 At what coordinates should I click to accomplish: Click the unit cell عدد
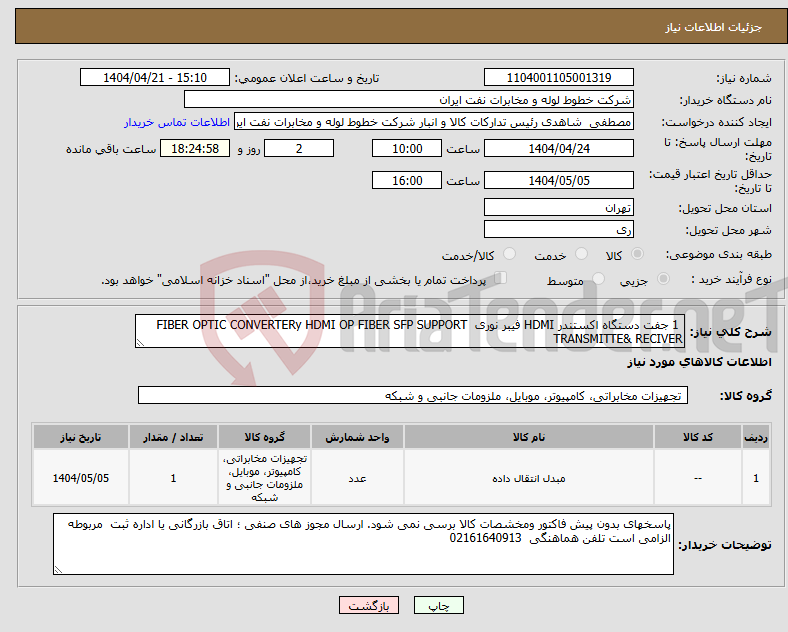(357, 478)
